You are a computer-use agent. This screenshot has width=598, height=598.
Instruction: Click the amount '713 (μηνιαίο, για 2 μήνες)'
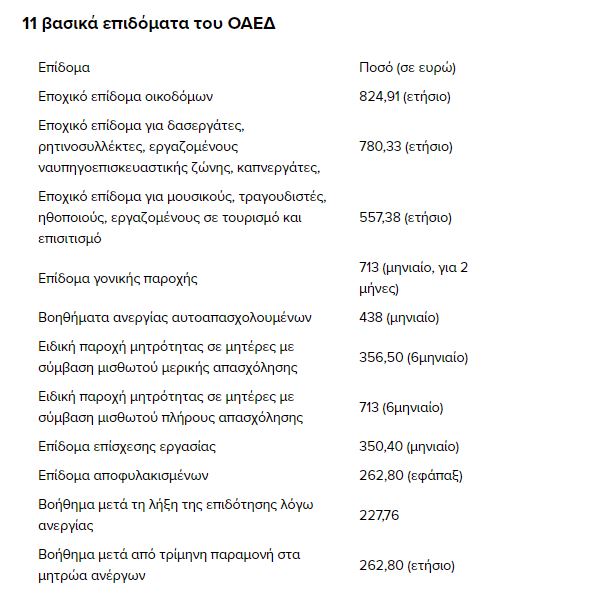[413, 278]
